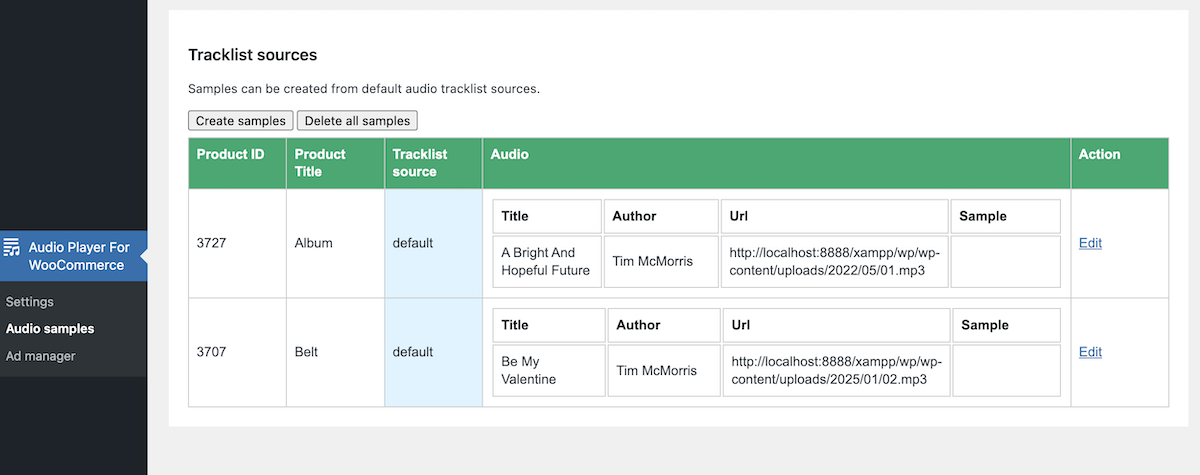Click the Product Title column header
The height and width of the screenshot is (475, 1200).
point(320,163)
